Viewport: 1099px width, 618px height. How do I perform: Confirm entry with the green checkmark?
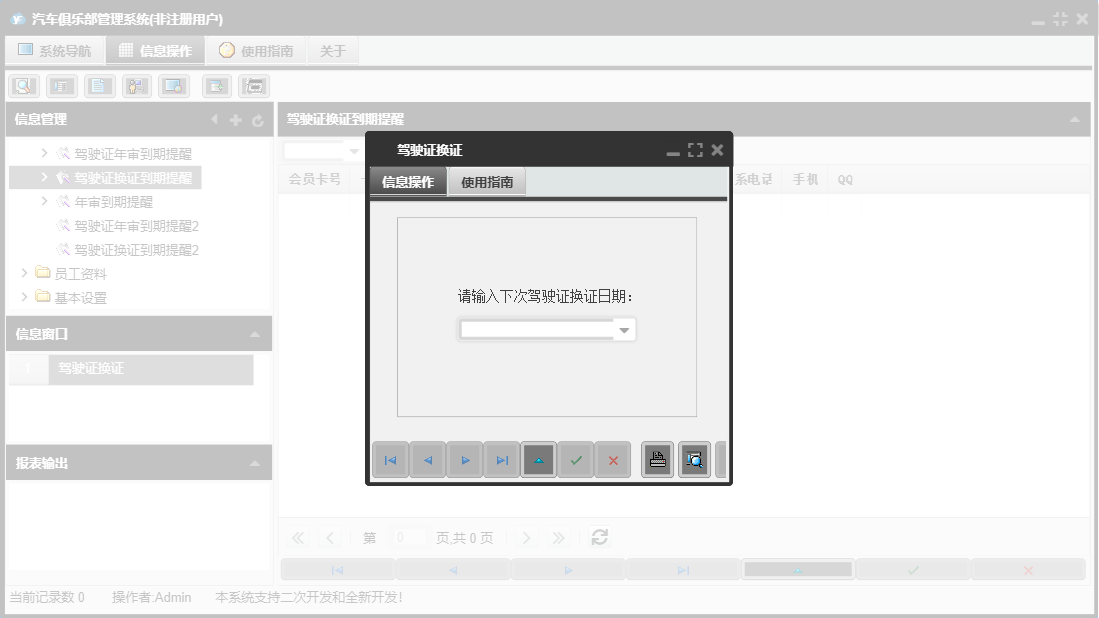(x=576, y=459)
